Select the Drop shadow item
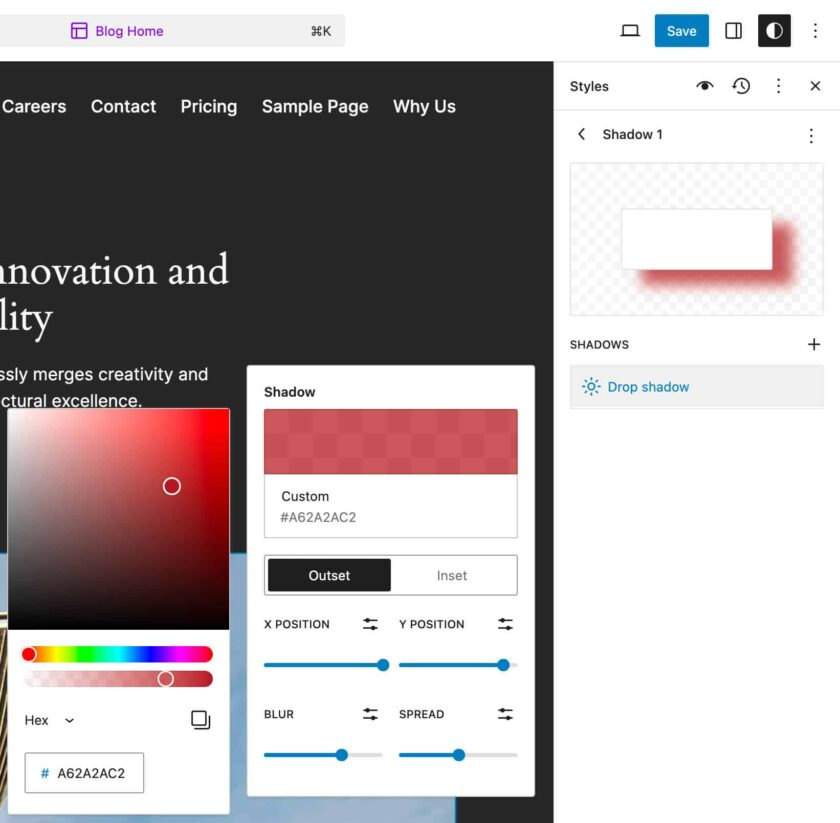 point(696,387)
